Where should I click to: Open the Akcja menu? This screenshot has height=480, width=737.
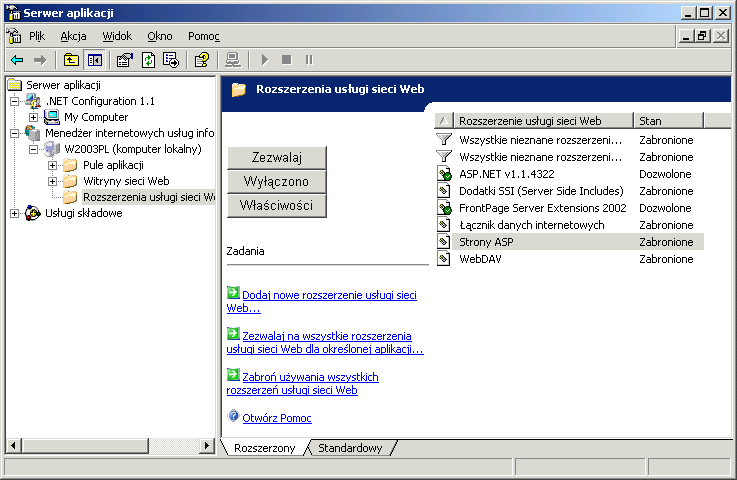click(x=73, y=36)
